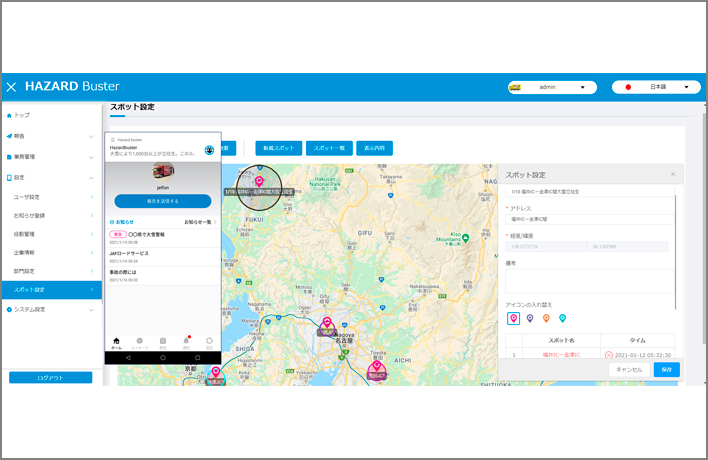708x460 pixels.
Task: Click the third blue button right of スポット一覧
Action: point(374,148)
